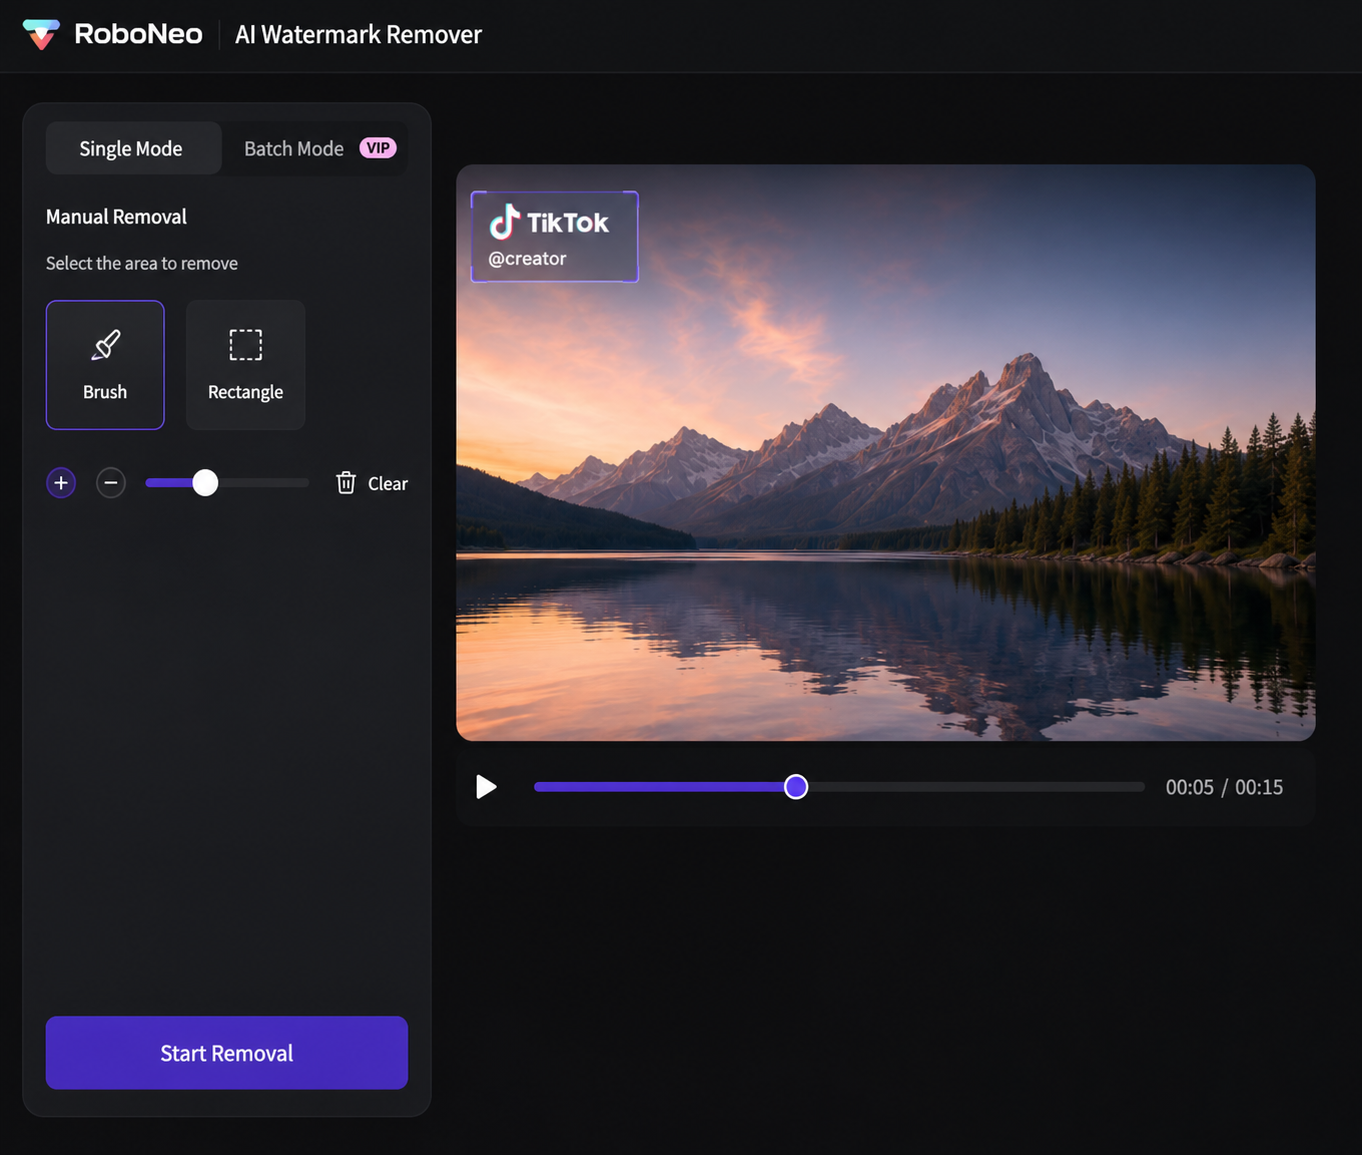Click the Manual Removal heading
The width and height of the screenshot is (1362, 1155).
click(116, 217)
